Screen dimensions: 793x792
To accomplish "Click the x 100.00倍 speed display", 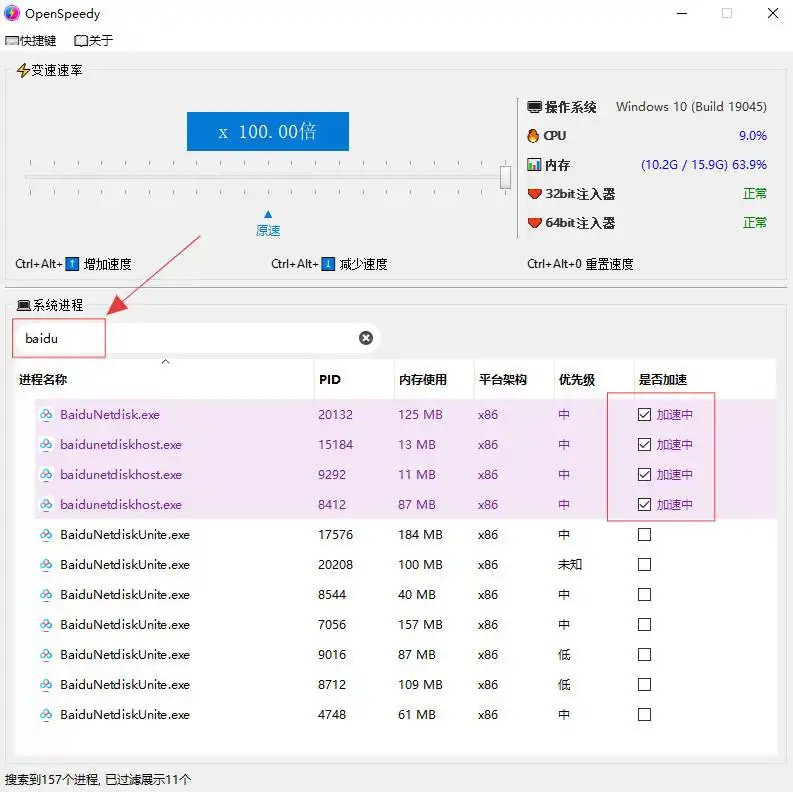I will pos(268,131).
